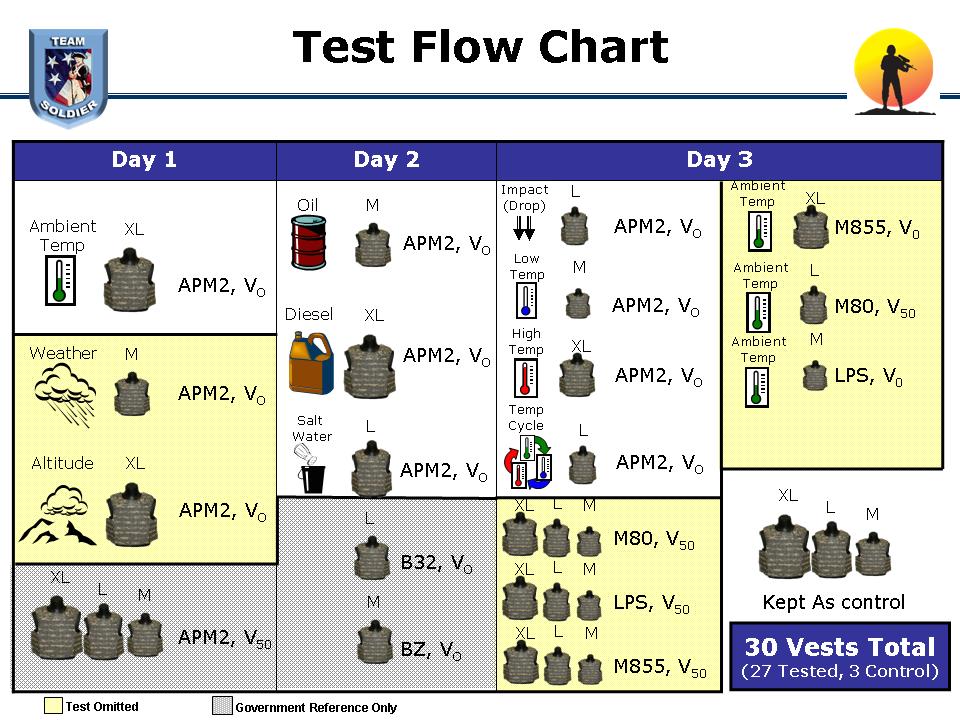
Task: Select the Diesel jug icon
Action: pyautogui.click(x=310, y=363)
